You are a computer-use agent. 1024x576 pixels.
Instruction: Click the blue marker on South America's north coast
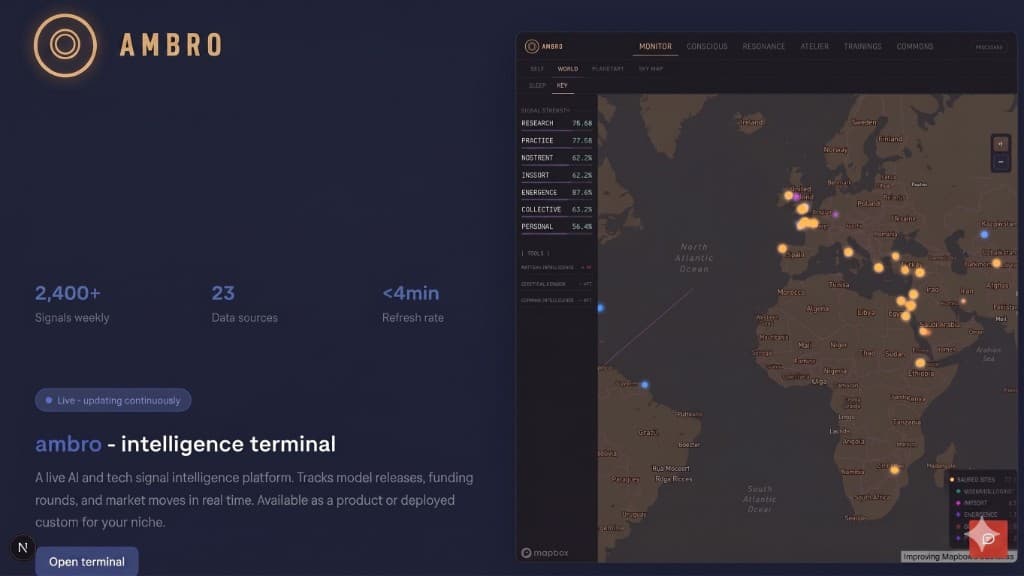[645, 385]
